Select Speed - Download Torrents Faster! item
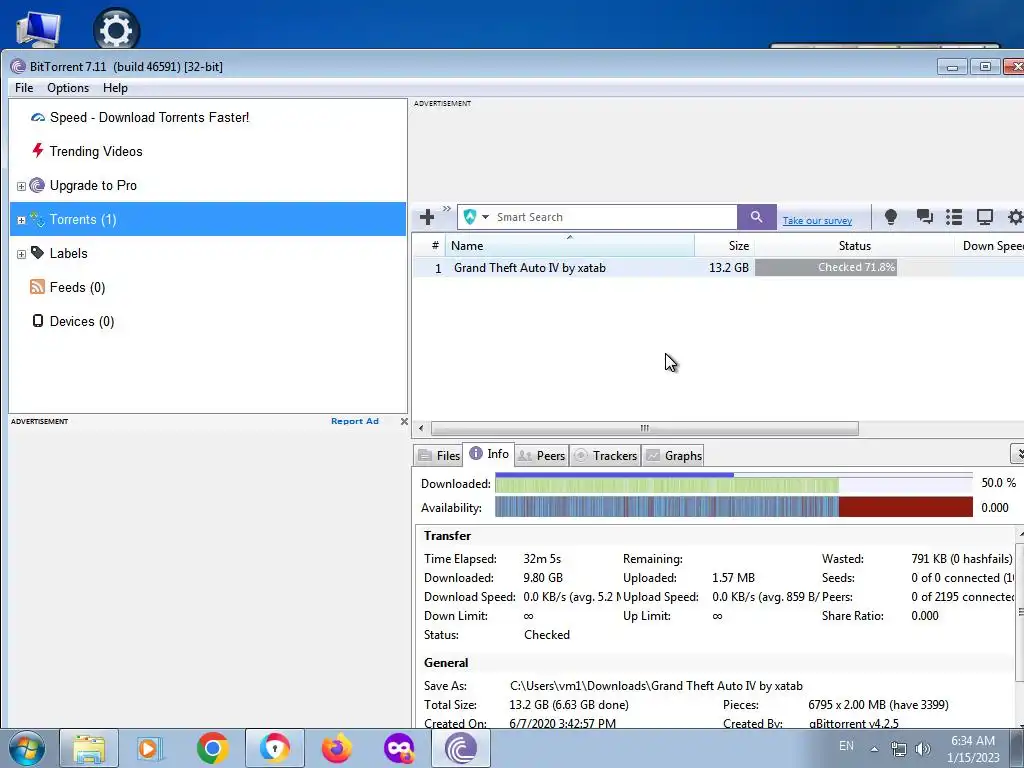This screenshot has height=768, width=1024. click(149, 118)
